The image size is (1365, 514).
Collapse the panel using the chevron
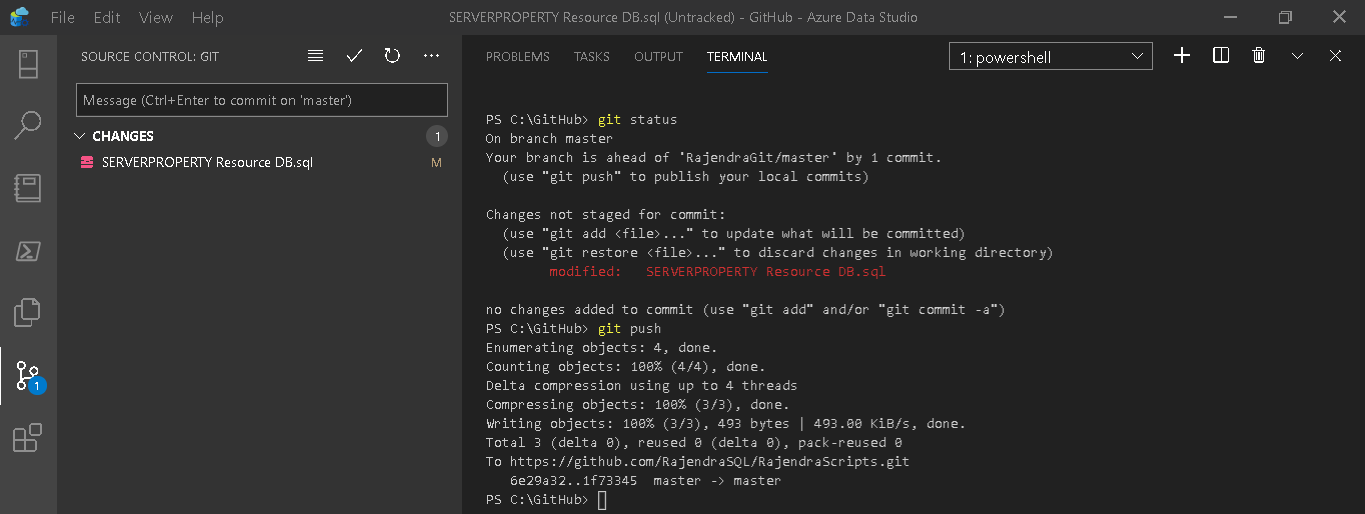pyautogui.click(x=1297, y=56)
